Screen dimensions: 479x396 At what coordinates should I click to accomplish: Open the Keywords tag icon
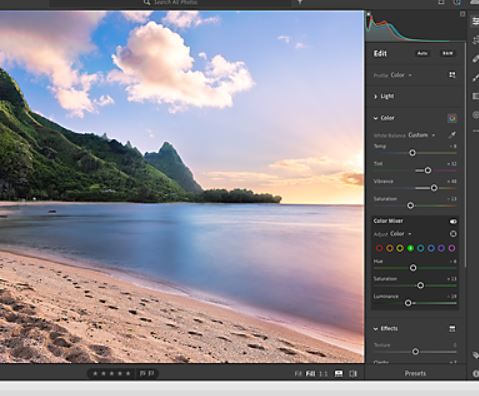pyautogui.click(x=475, y=355)
